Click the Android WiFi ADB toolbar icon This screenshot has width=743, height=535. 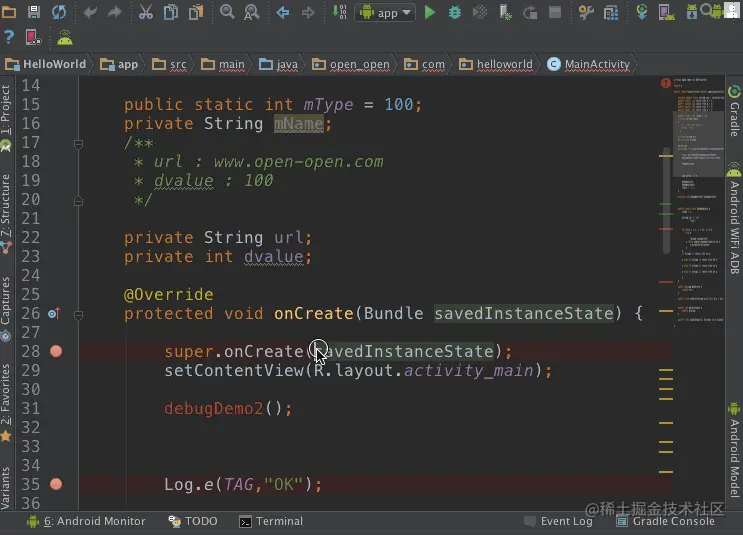click(65, 37)
